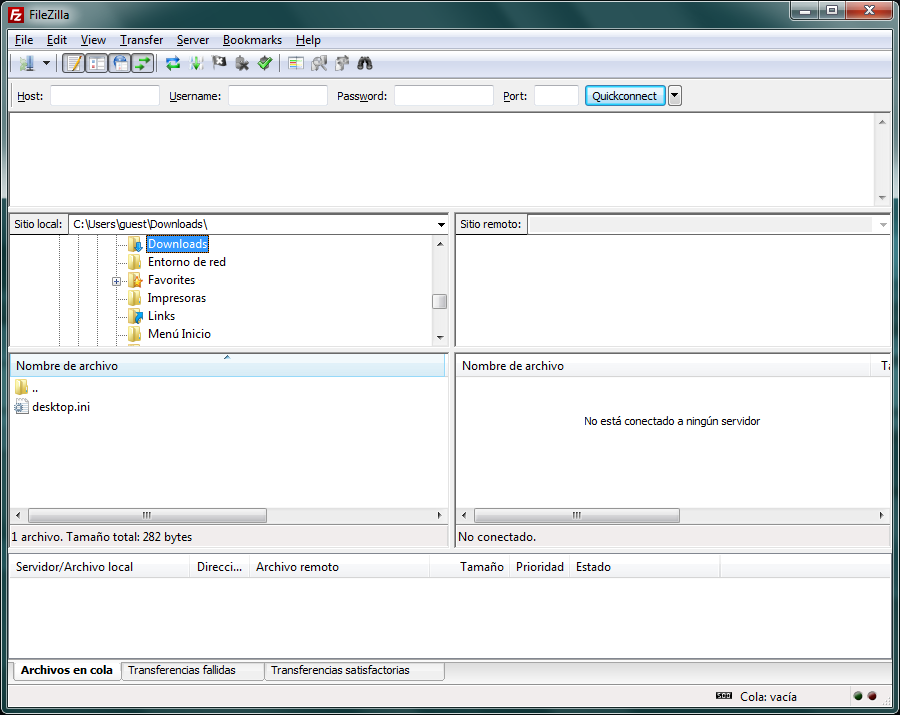Click the Quickconnect button
The image size is (900, 715).
(624, 96)
